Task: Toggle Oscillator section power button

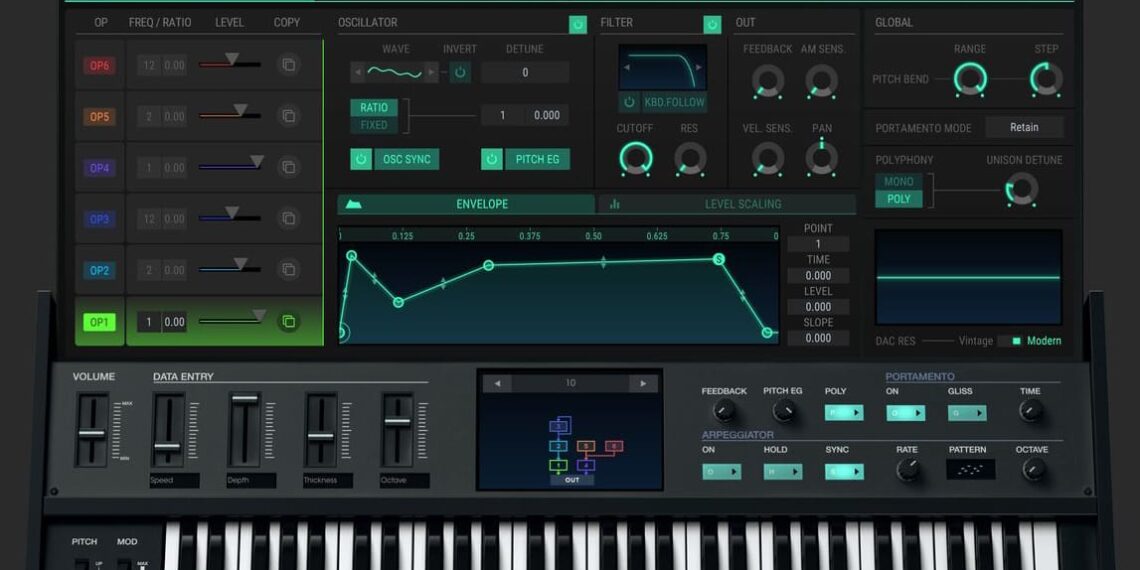Action: (x=578, y=25)
